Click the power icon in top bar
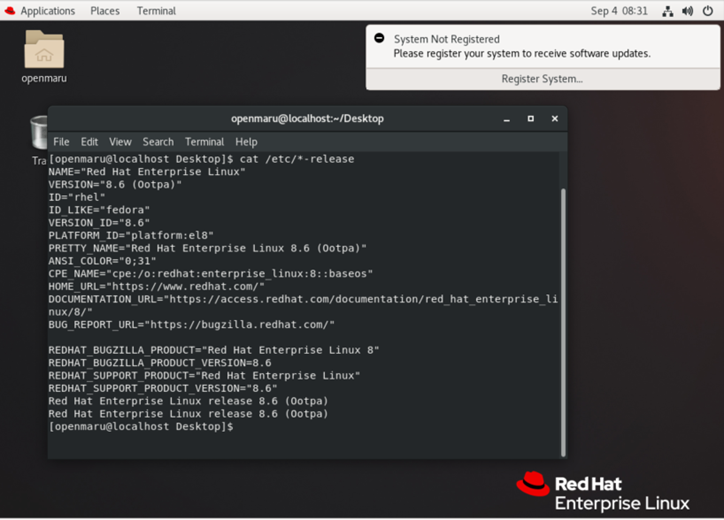Image resolution: width=724 pixels, height=520 pixels. point(708,11)
